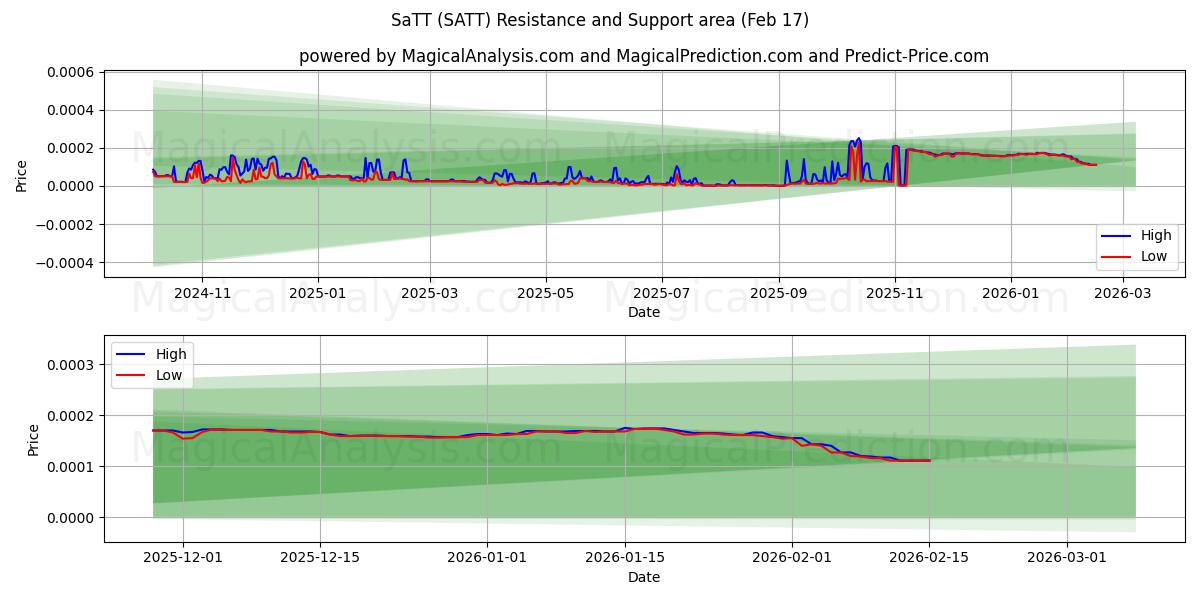Click the '2025-09' x-axis tick label
The image size is (1200, 600).
pos(779,295)
